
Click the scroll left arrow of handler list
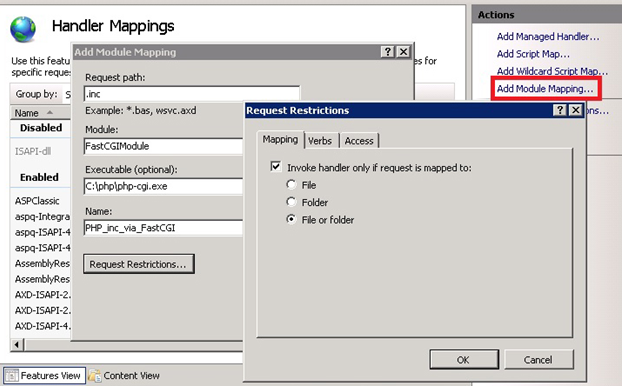coord(17,344)
